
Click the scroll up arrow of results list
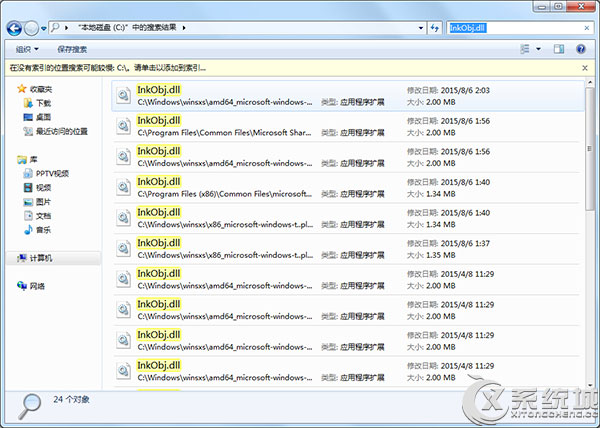click(590, 82)
